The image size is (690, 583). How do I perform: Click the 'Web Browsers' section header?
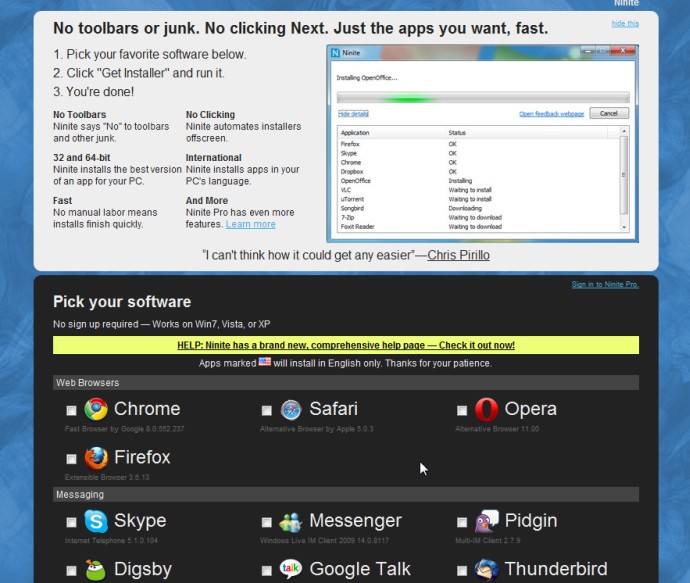[x=346, y=383]
